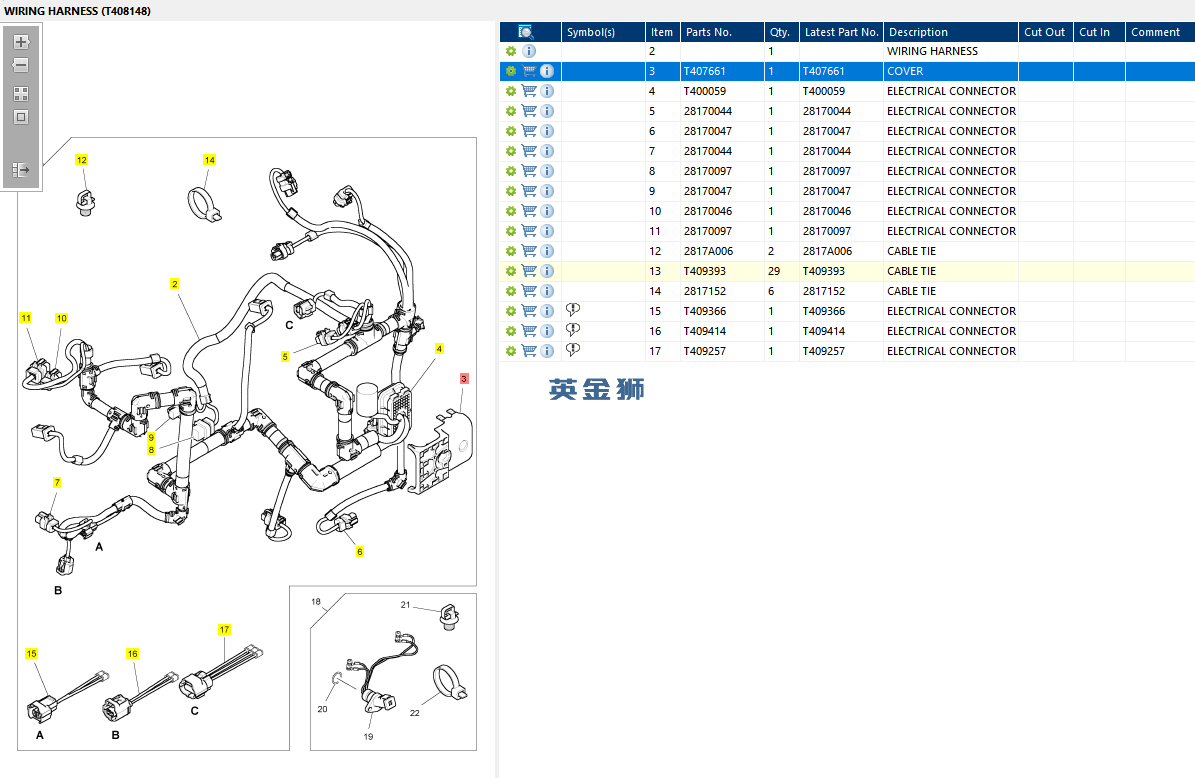Open info icon for COVER T407661

pos(547,71)
